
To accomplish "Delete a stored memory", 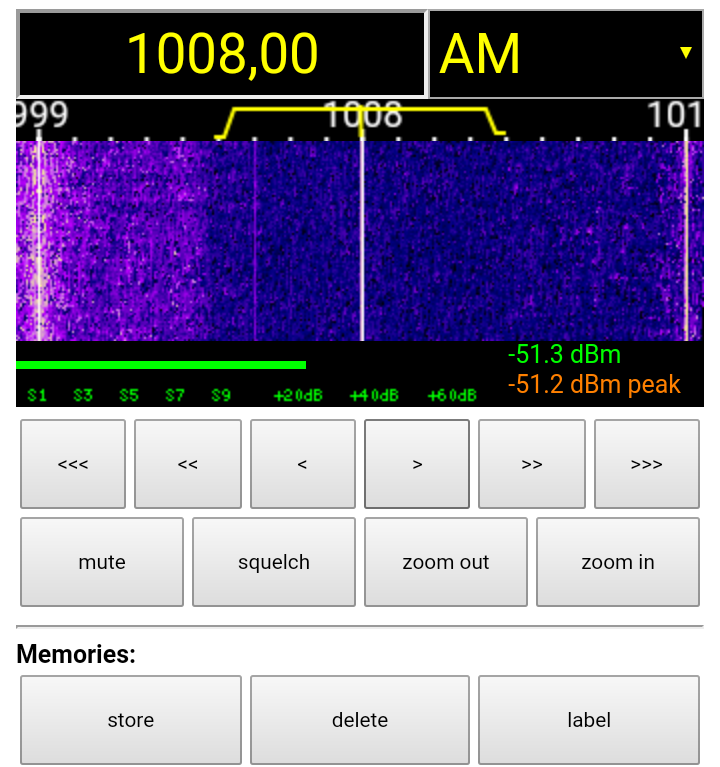I will pos(360,720).
